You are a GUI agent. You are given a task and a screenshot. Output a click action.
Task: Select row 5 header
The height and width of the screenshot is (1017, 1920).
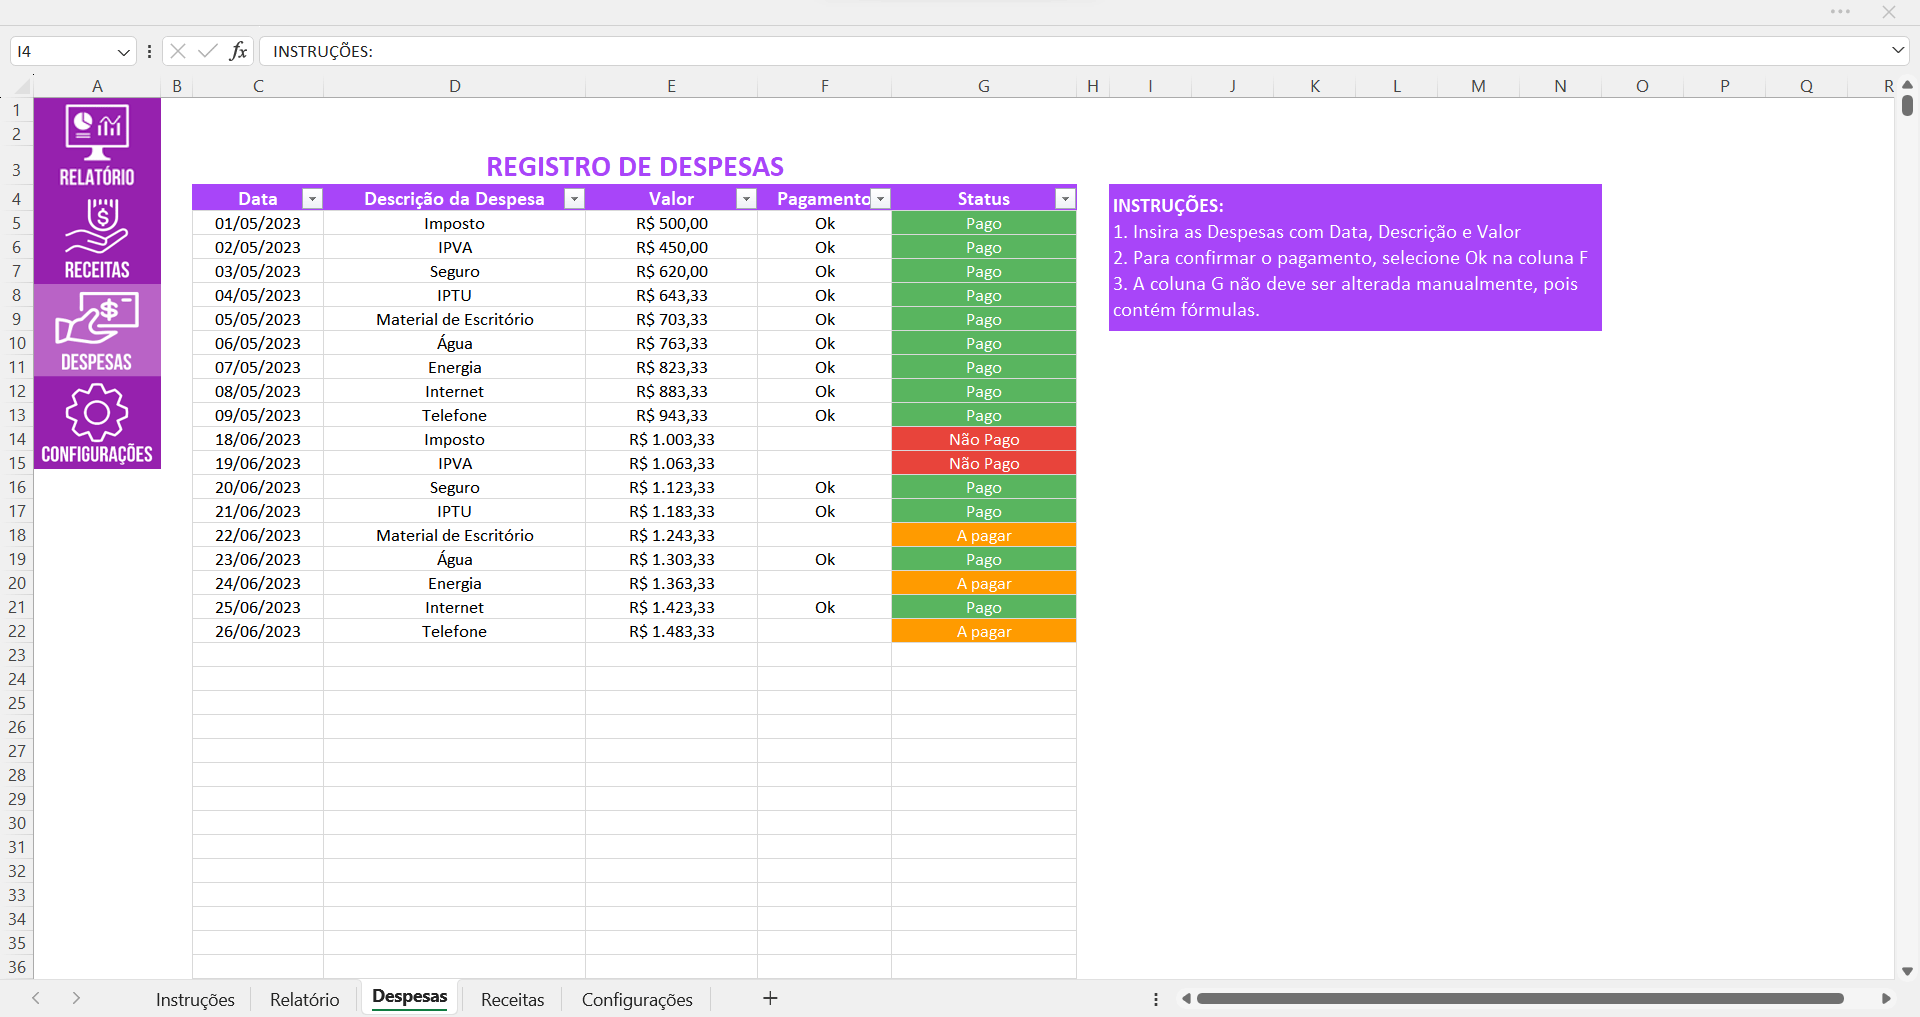point(17,223)
